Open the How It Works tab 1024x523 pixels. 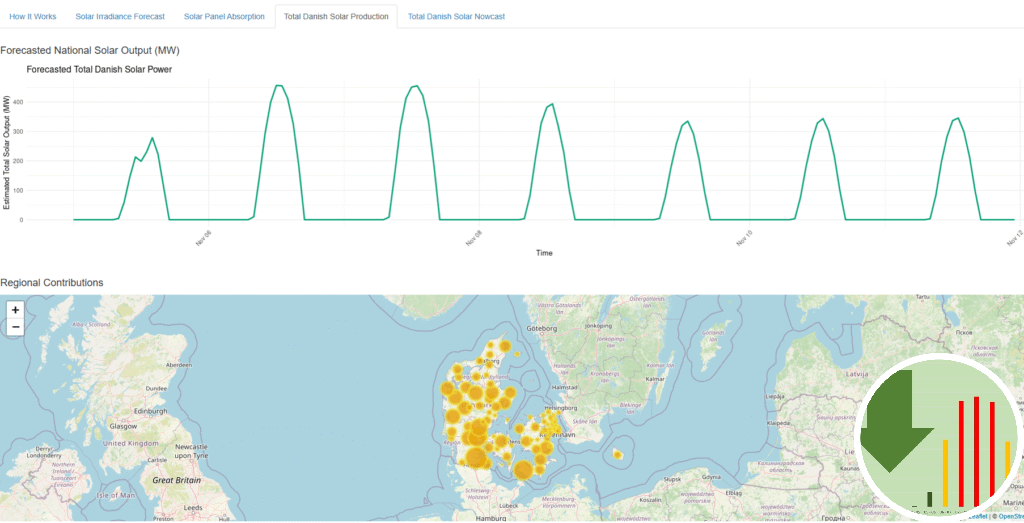(33, 17)
